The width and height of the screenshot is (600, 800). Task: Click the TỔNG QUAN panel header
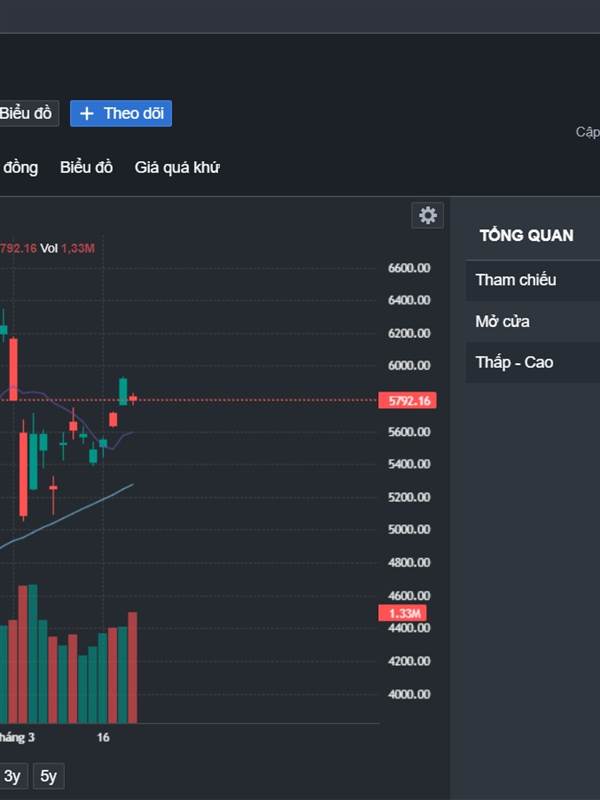coord(527,235)
